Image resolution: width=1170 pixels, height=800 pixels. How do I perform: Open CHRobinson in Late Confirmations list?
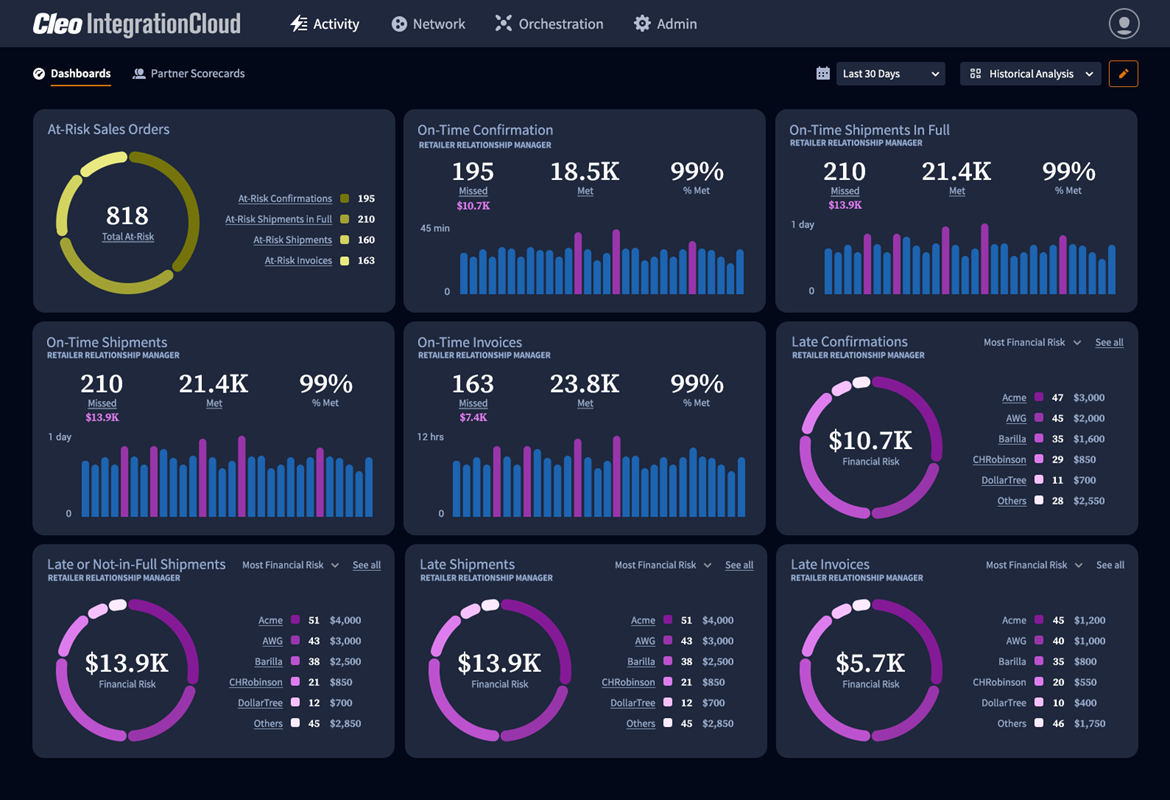(999, 460)
